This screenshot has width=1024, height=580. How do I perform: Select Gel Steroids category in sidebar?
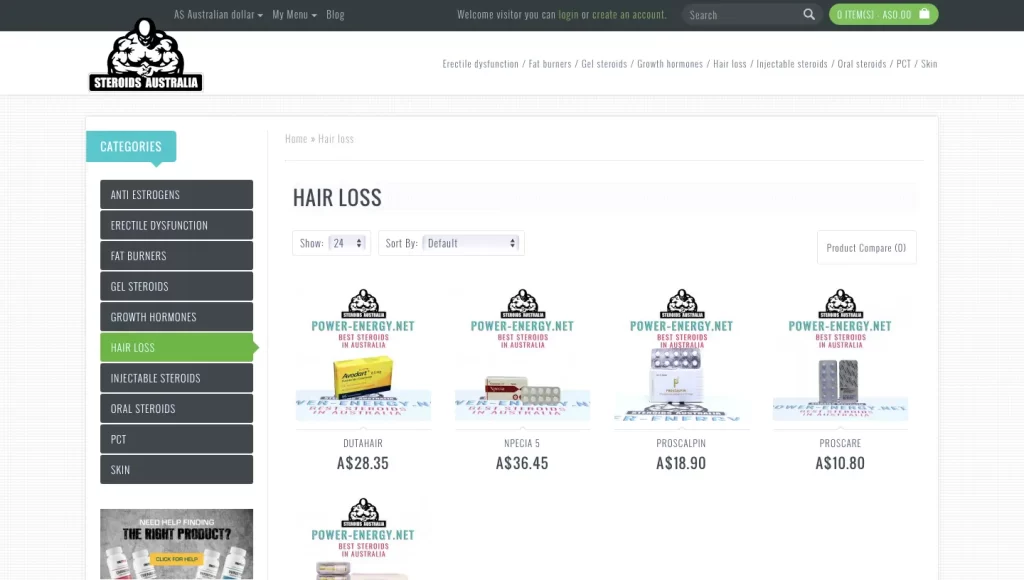176,287
